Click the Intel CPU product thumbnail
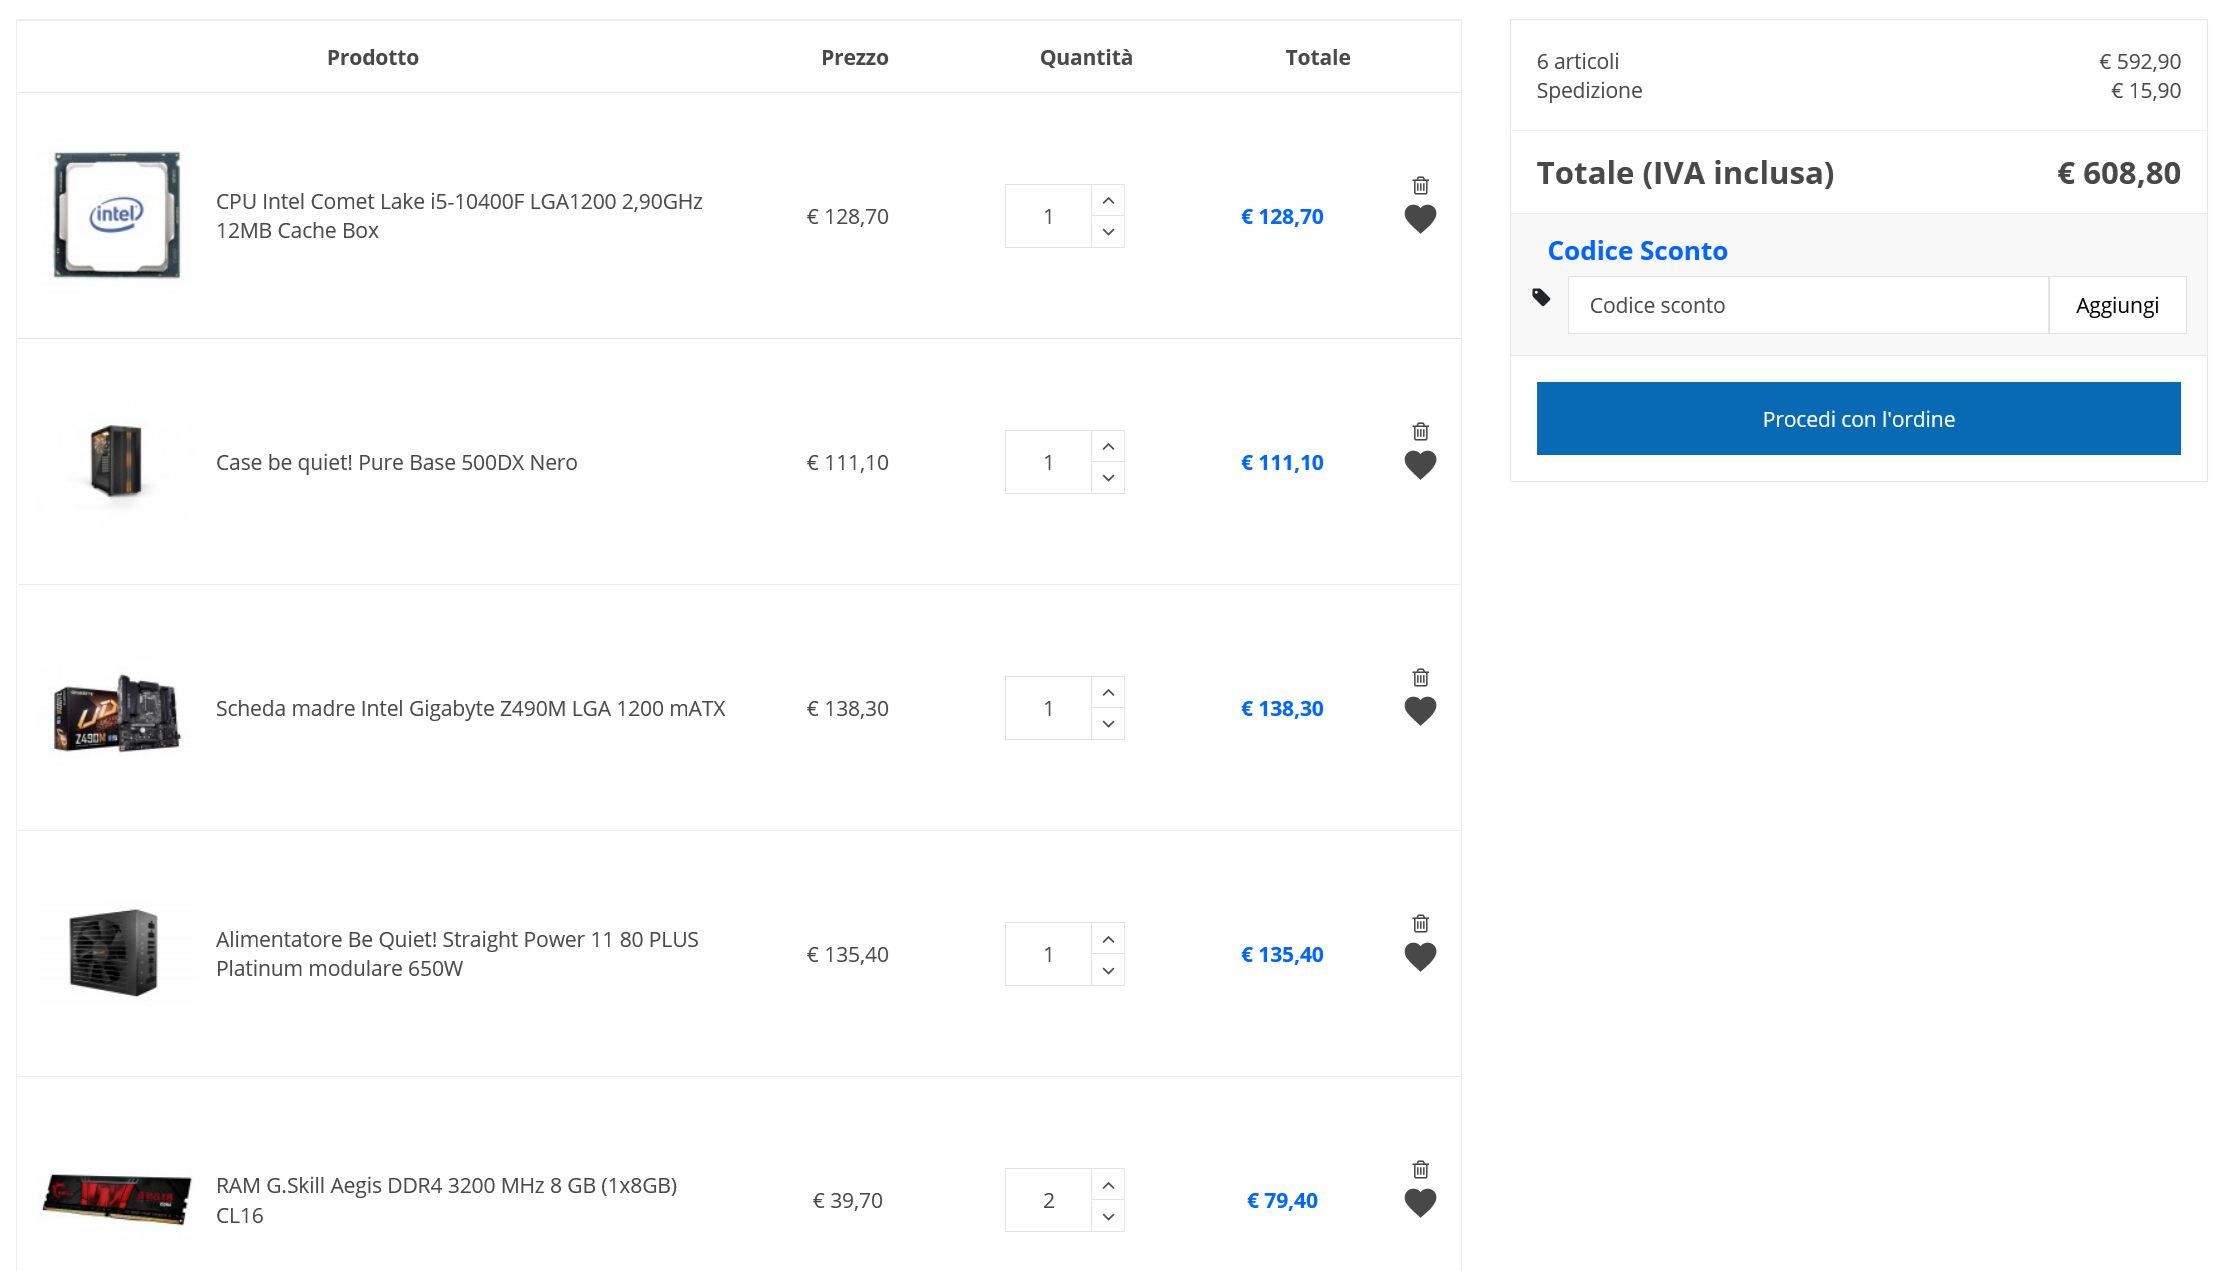The width and height of the screenshot is (2219, 1271). click(117, 215)
